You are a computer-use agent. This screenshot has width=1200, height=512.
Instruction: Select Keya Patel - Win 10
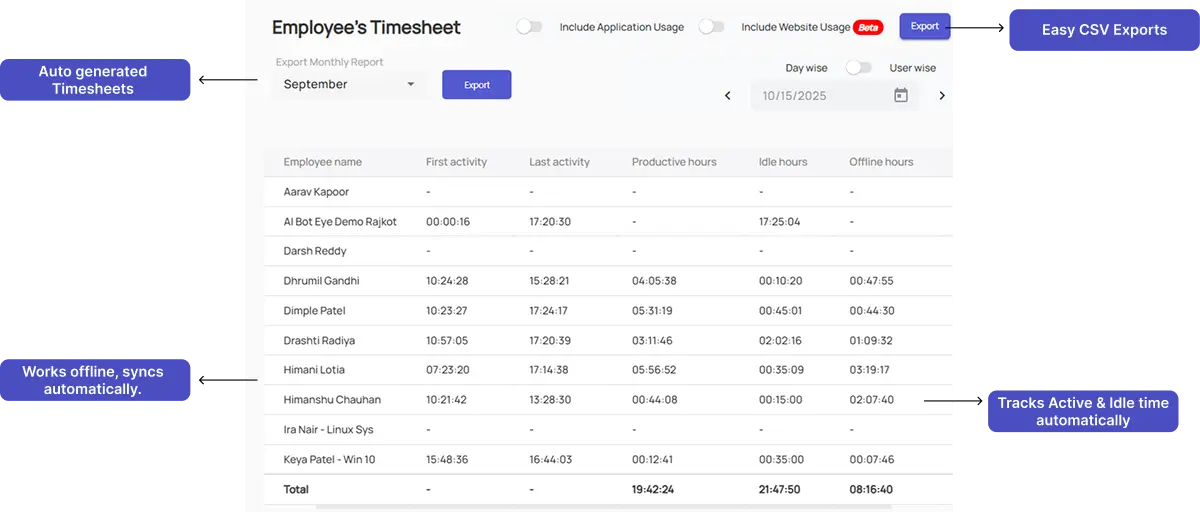click(329, 460)
